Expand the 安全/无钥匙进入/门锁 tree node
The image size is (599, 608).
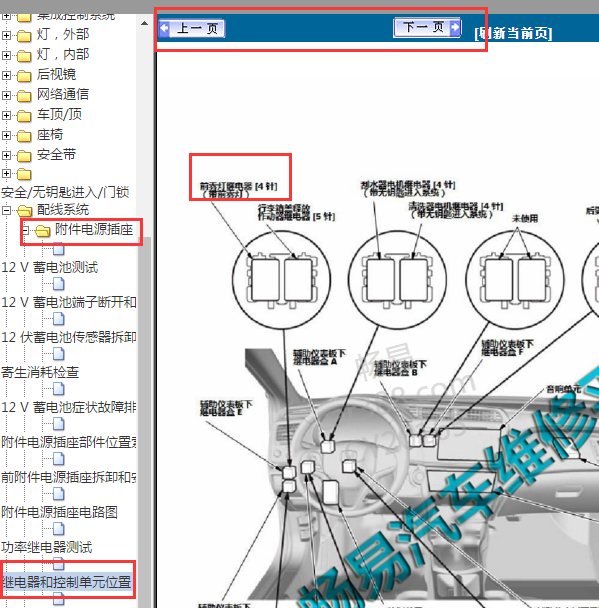click(6, 173)
